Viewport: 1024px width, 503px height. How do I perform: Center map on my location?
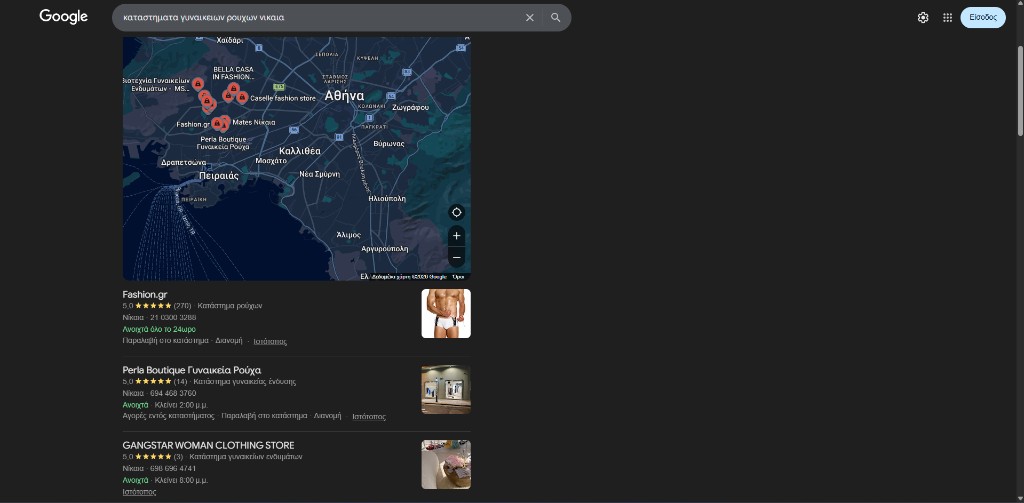pyautogui.click(x=456, y=212)
